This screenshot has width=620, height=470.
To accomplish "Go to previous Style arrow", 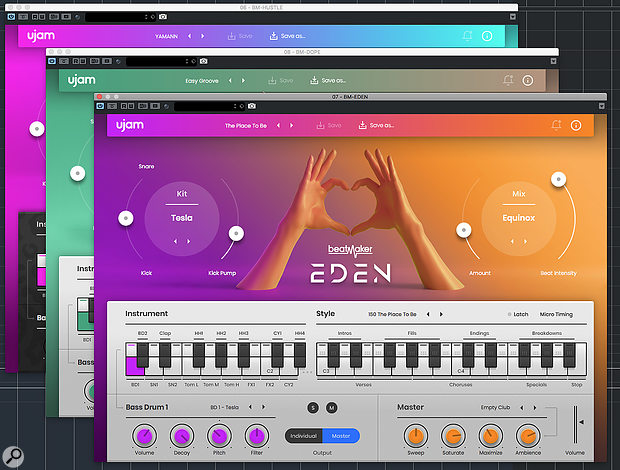I will click(x=428, y=314).
